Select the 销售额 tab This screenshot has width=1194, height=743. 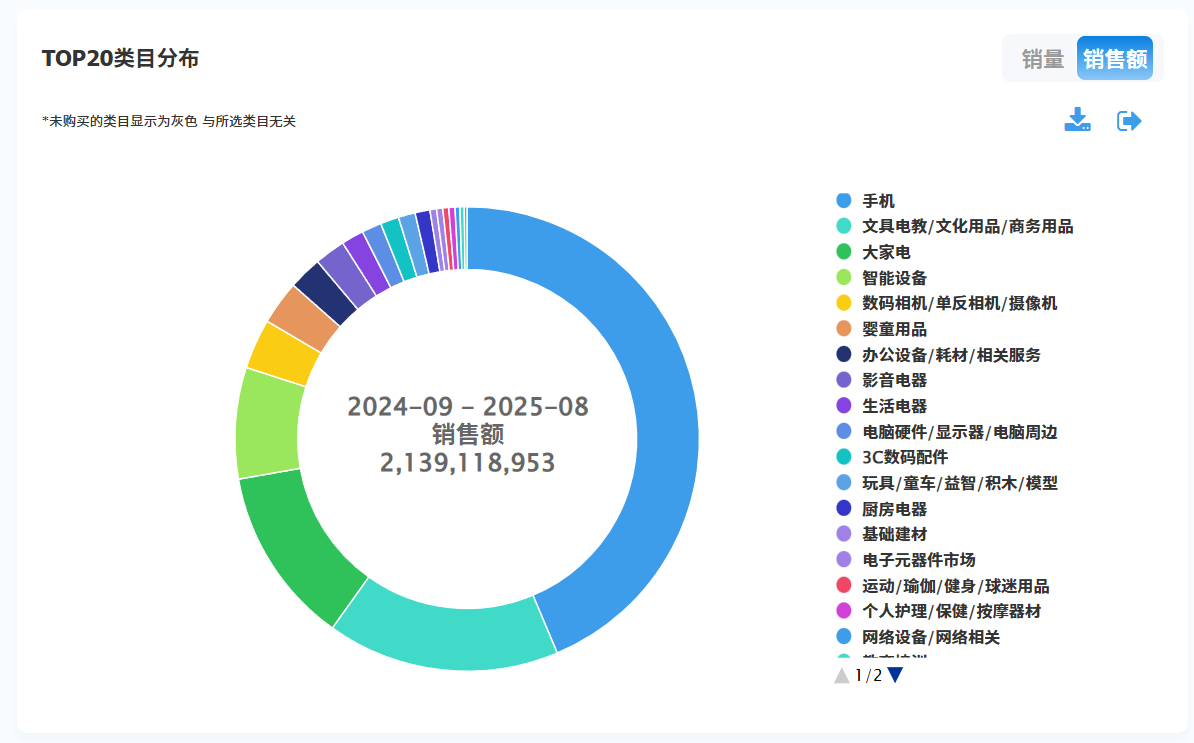pos(1115,59)
